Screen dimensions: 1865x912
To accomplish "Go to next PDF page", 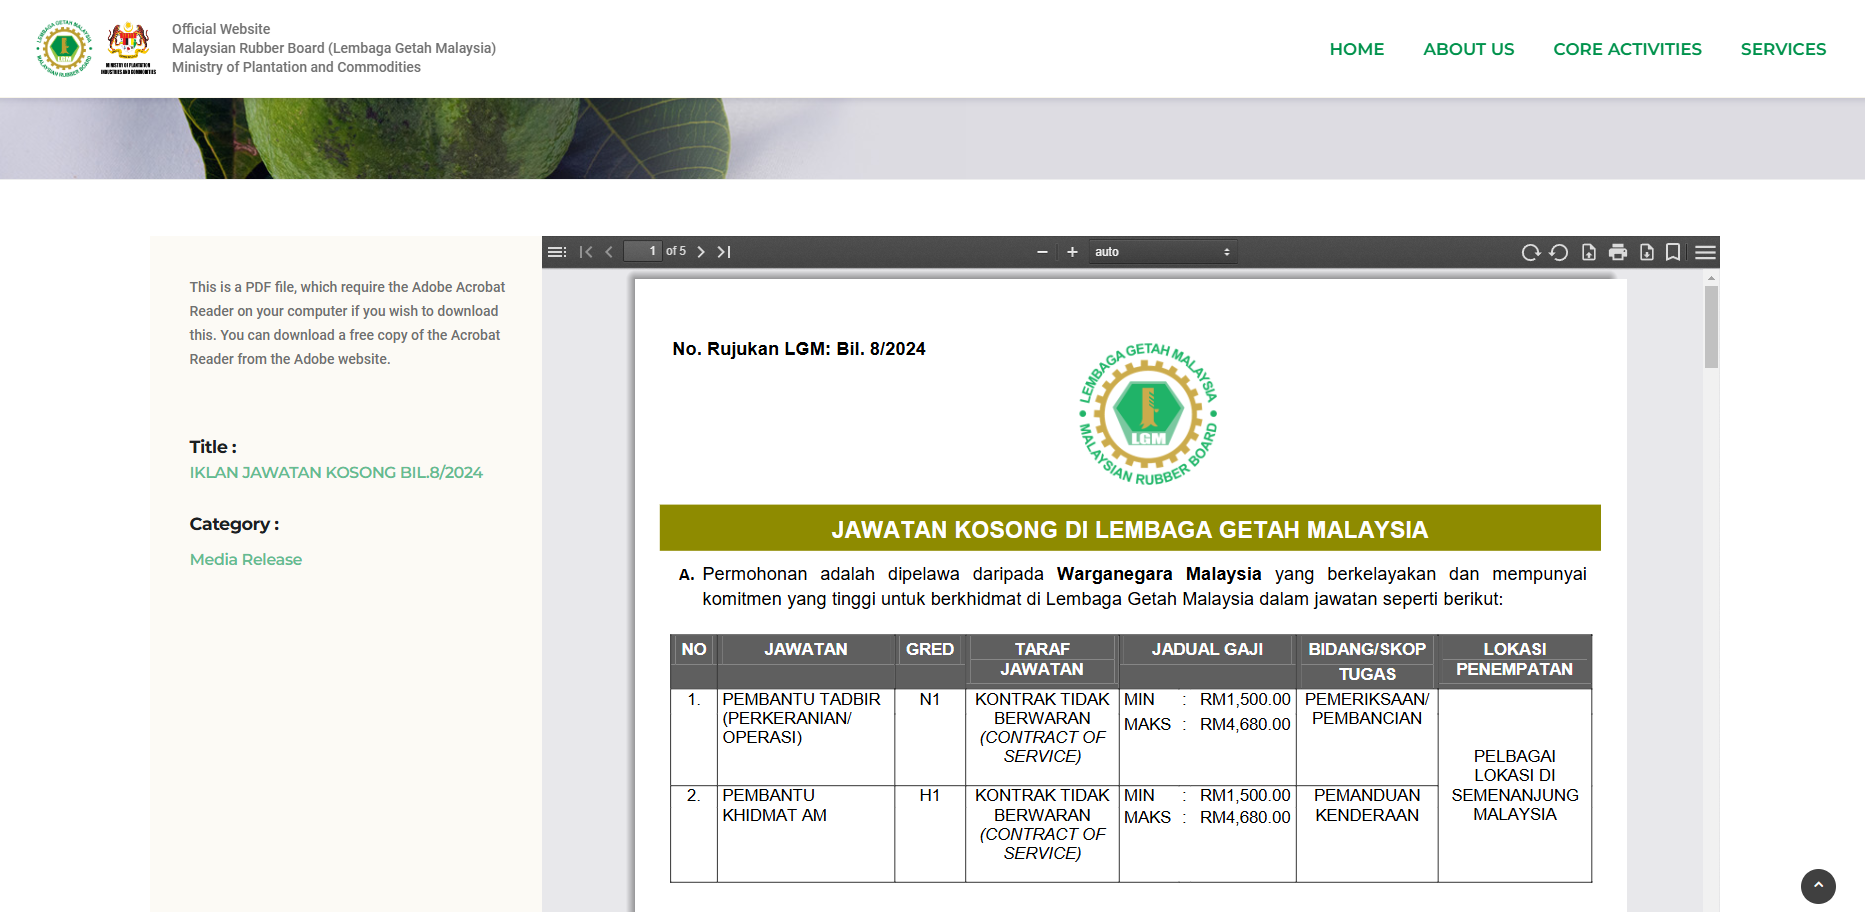I will [701, 252].
